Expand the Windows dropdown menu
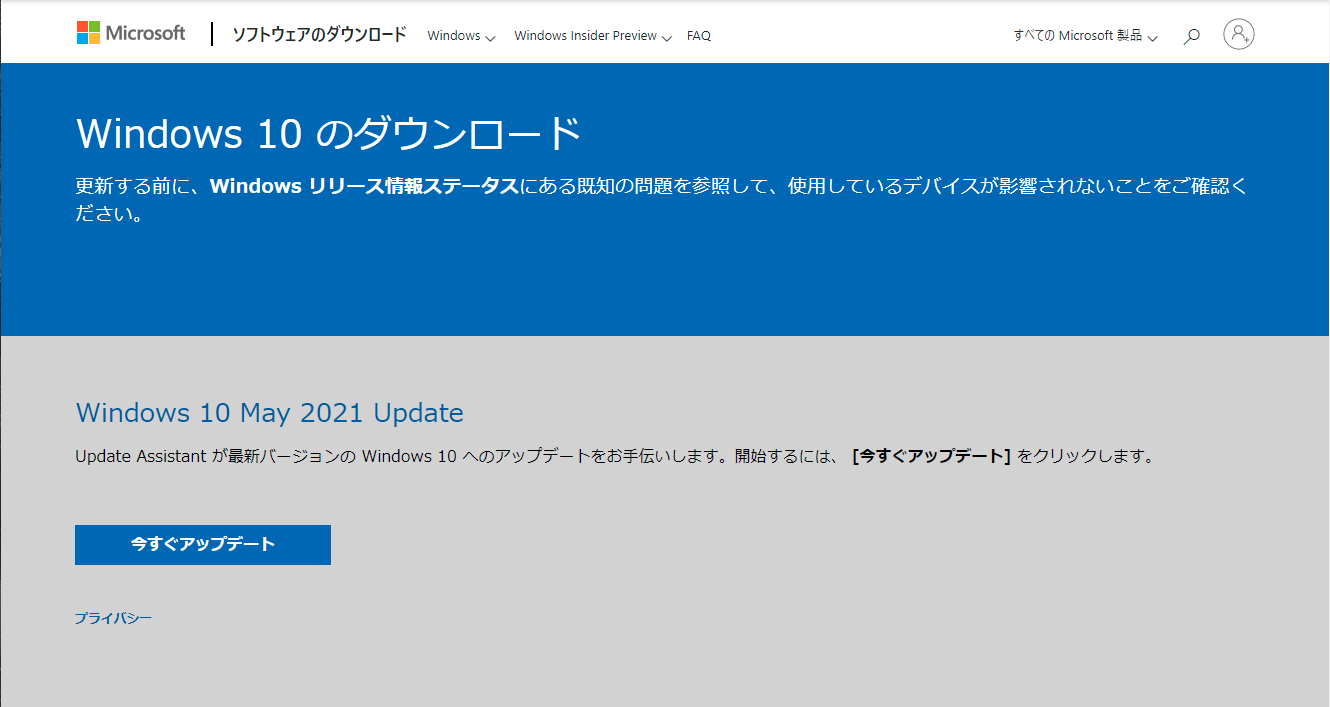Viewport: 1330px width, 707px height. pos(461,36)
